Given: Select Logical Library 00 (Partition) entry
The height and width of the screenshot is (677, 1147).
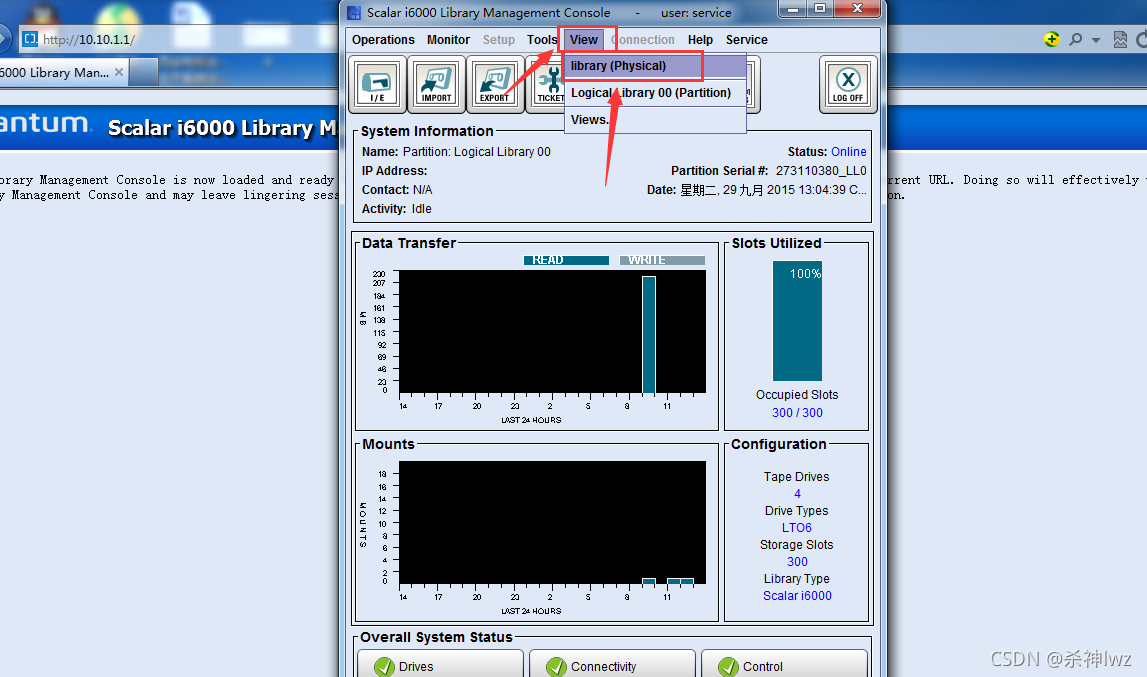Looking at the screenshot, I should point(655,93).
